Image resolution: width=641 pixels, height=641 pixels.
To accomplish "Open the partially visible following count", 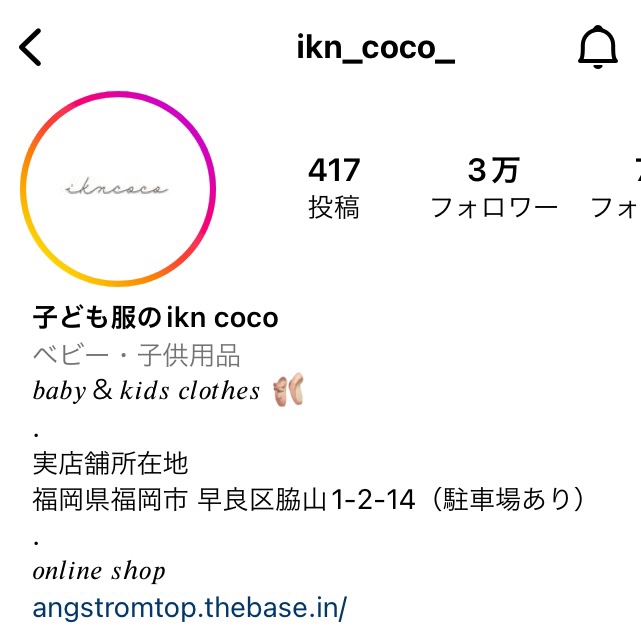I will (638, 170).
